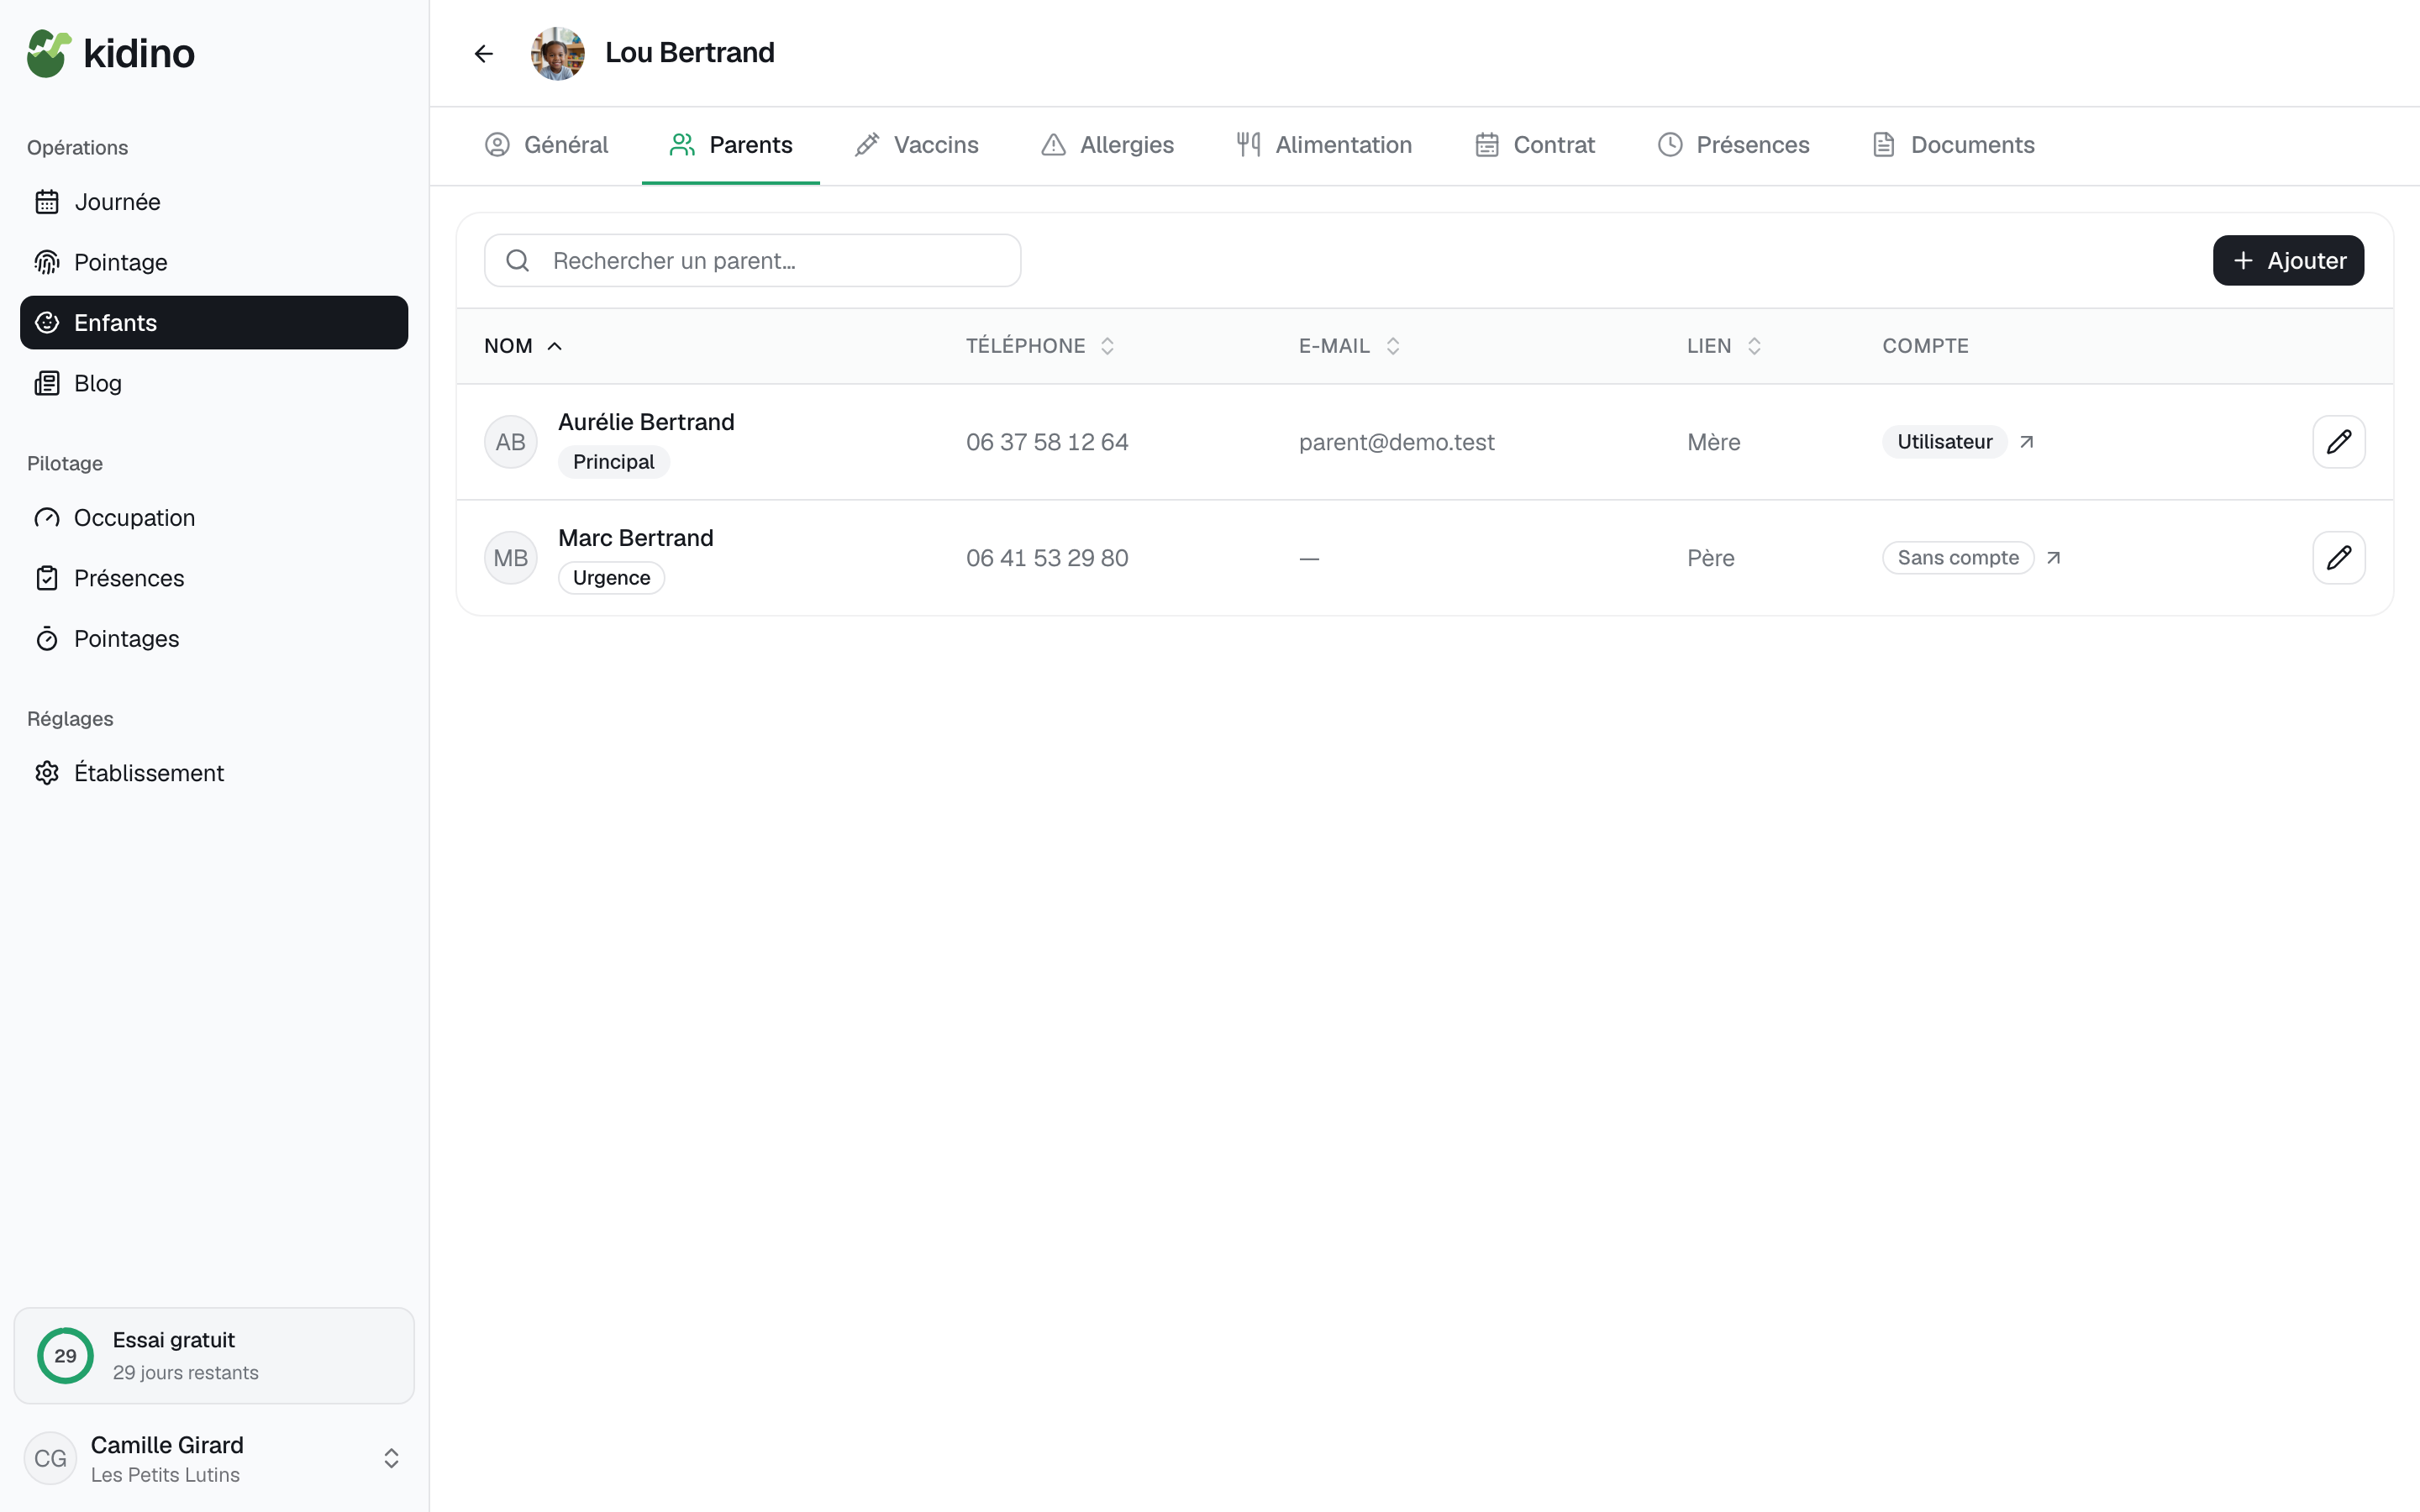2420x1512 pixels.
Task: Edit Marc Bertrand with pencil icon
Action: coord(2338,558)
